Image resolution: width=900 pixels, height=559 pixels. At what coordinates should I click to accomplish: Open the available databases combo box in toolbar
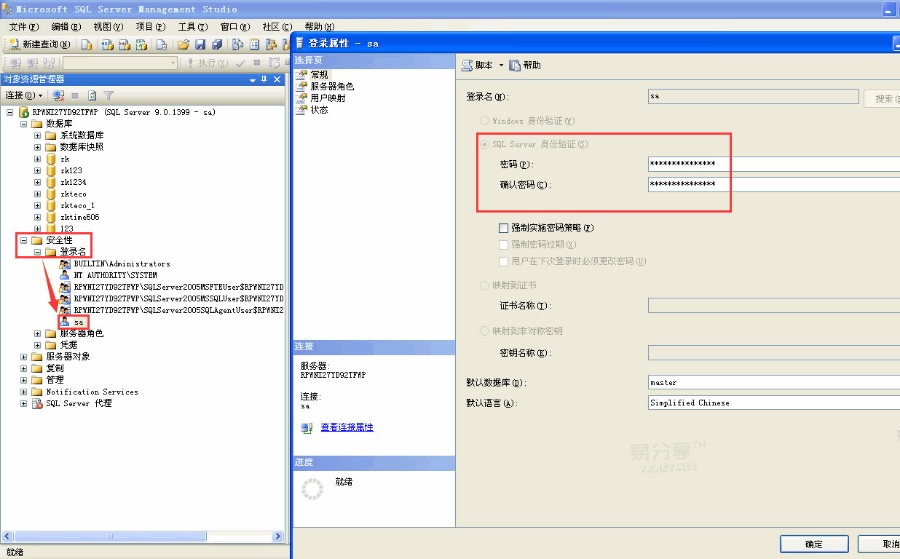[x=120, y=63]
